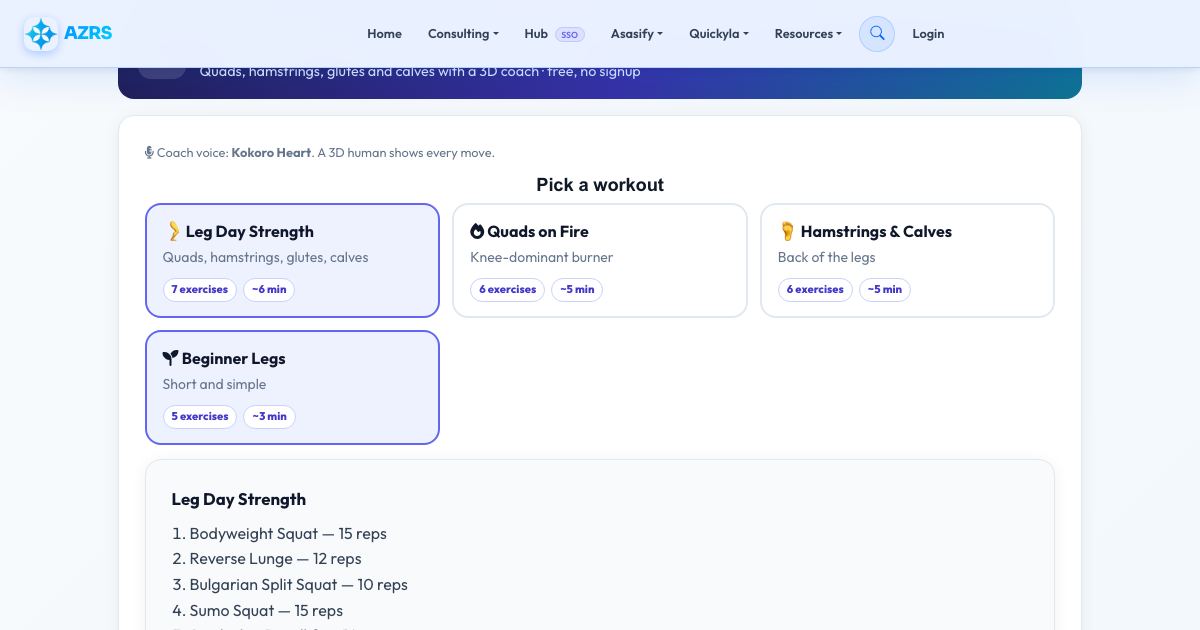The height and width of the screenshot is (630, 1200).
Task: Expand the Resources dropdown
Action: pyautogui.click(x=808, y=34)
